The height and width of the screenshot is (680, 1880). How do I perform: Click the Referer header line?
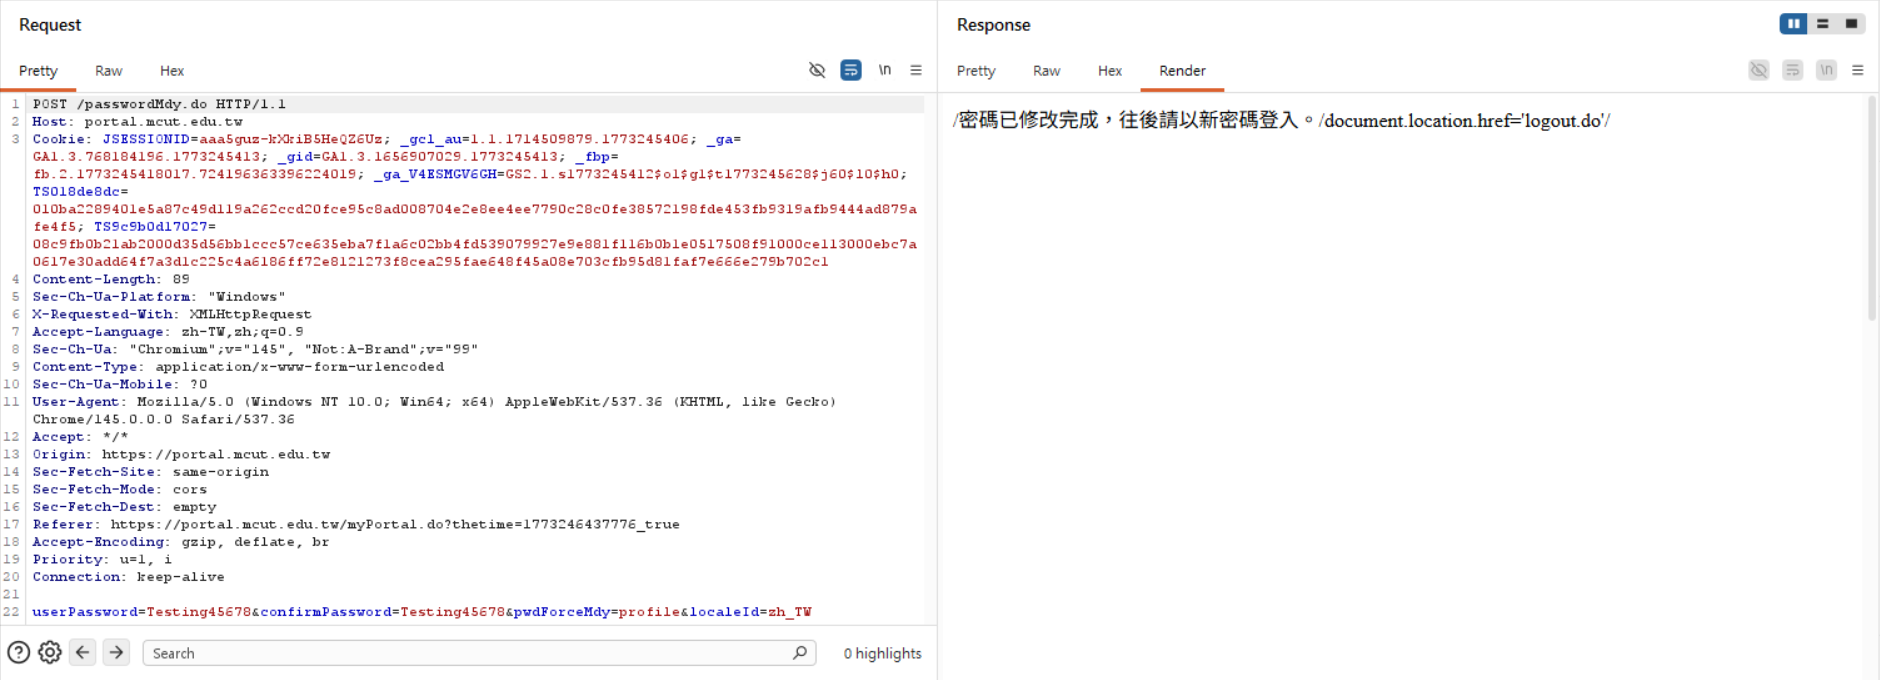pos(356,524)
